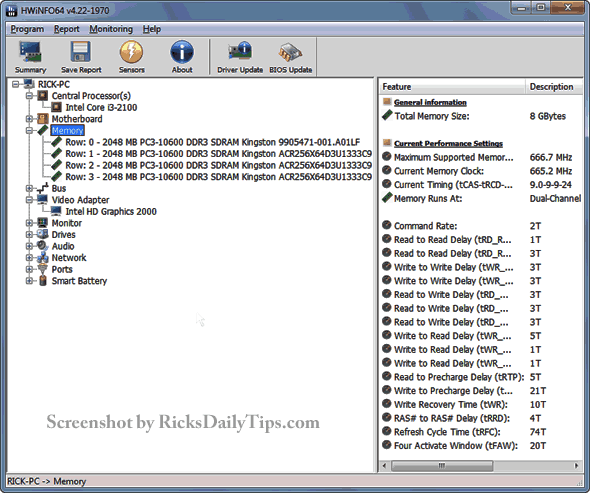Screen dimensions: 590x493
Task: Collapse the Memory branch
Action: pos(29,130)
